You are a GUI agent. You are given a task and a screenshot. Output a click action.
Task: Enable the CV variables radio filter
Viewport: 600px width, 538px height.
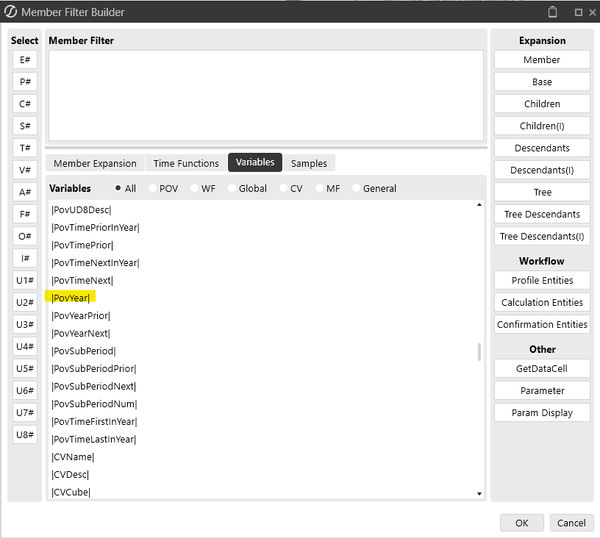(284, 188)
